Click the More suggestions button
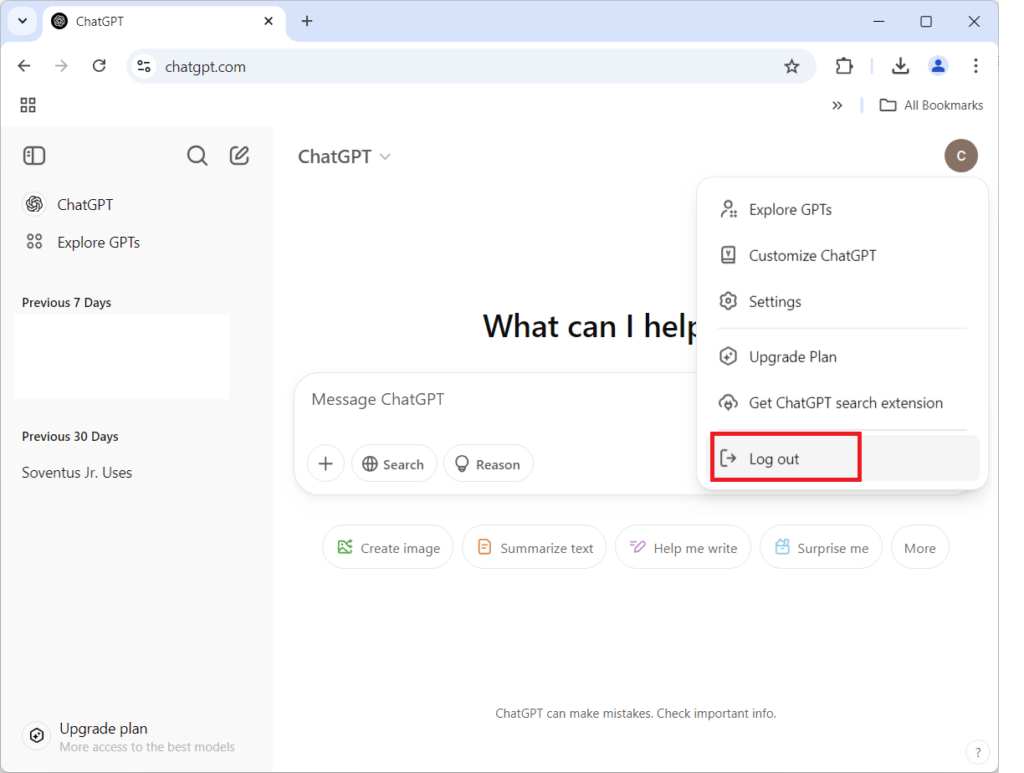This screenshot has height=773, width=1024. 920,547
